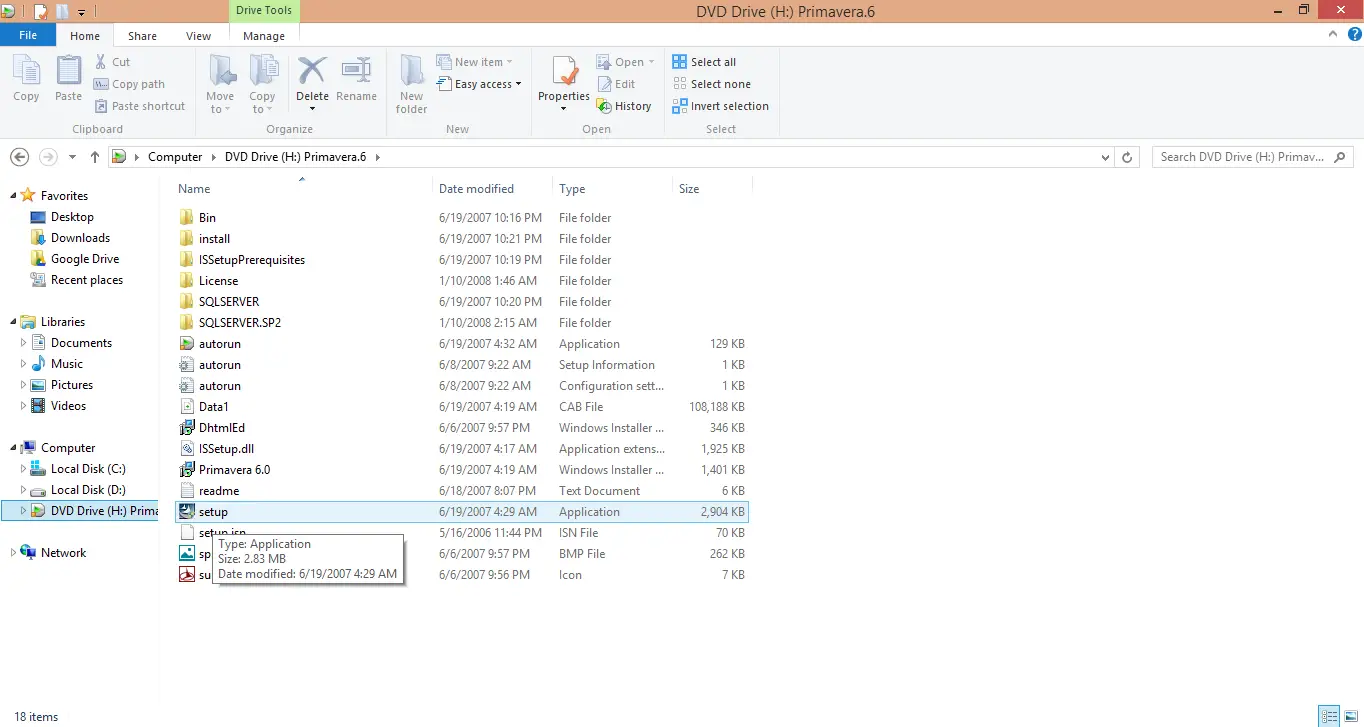Select the Cut icon

103,61
